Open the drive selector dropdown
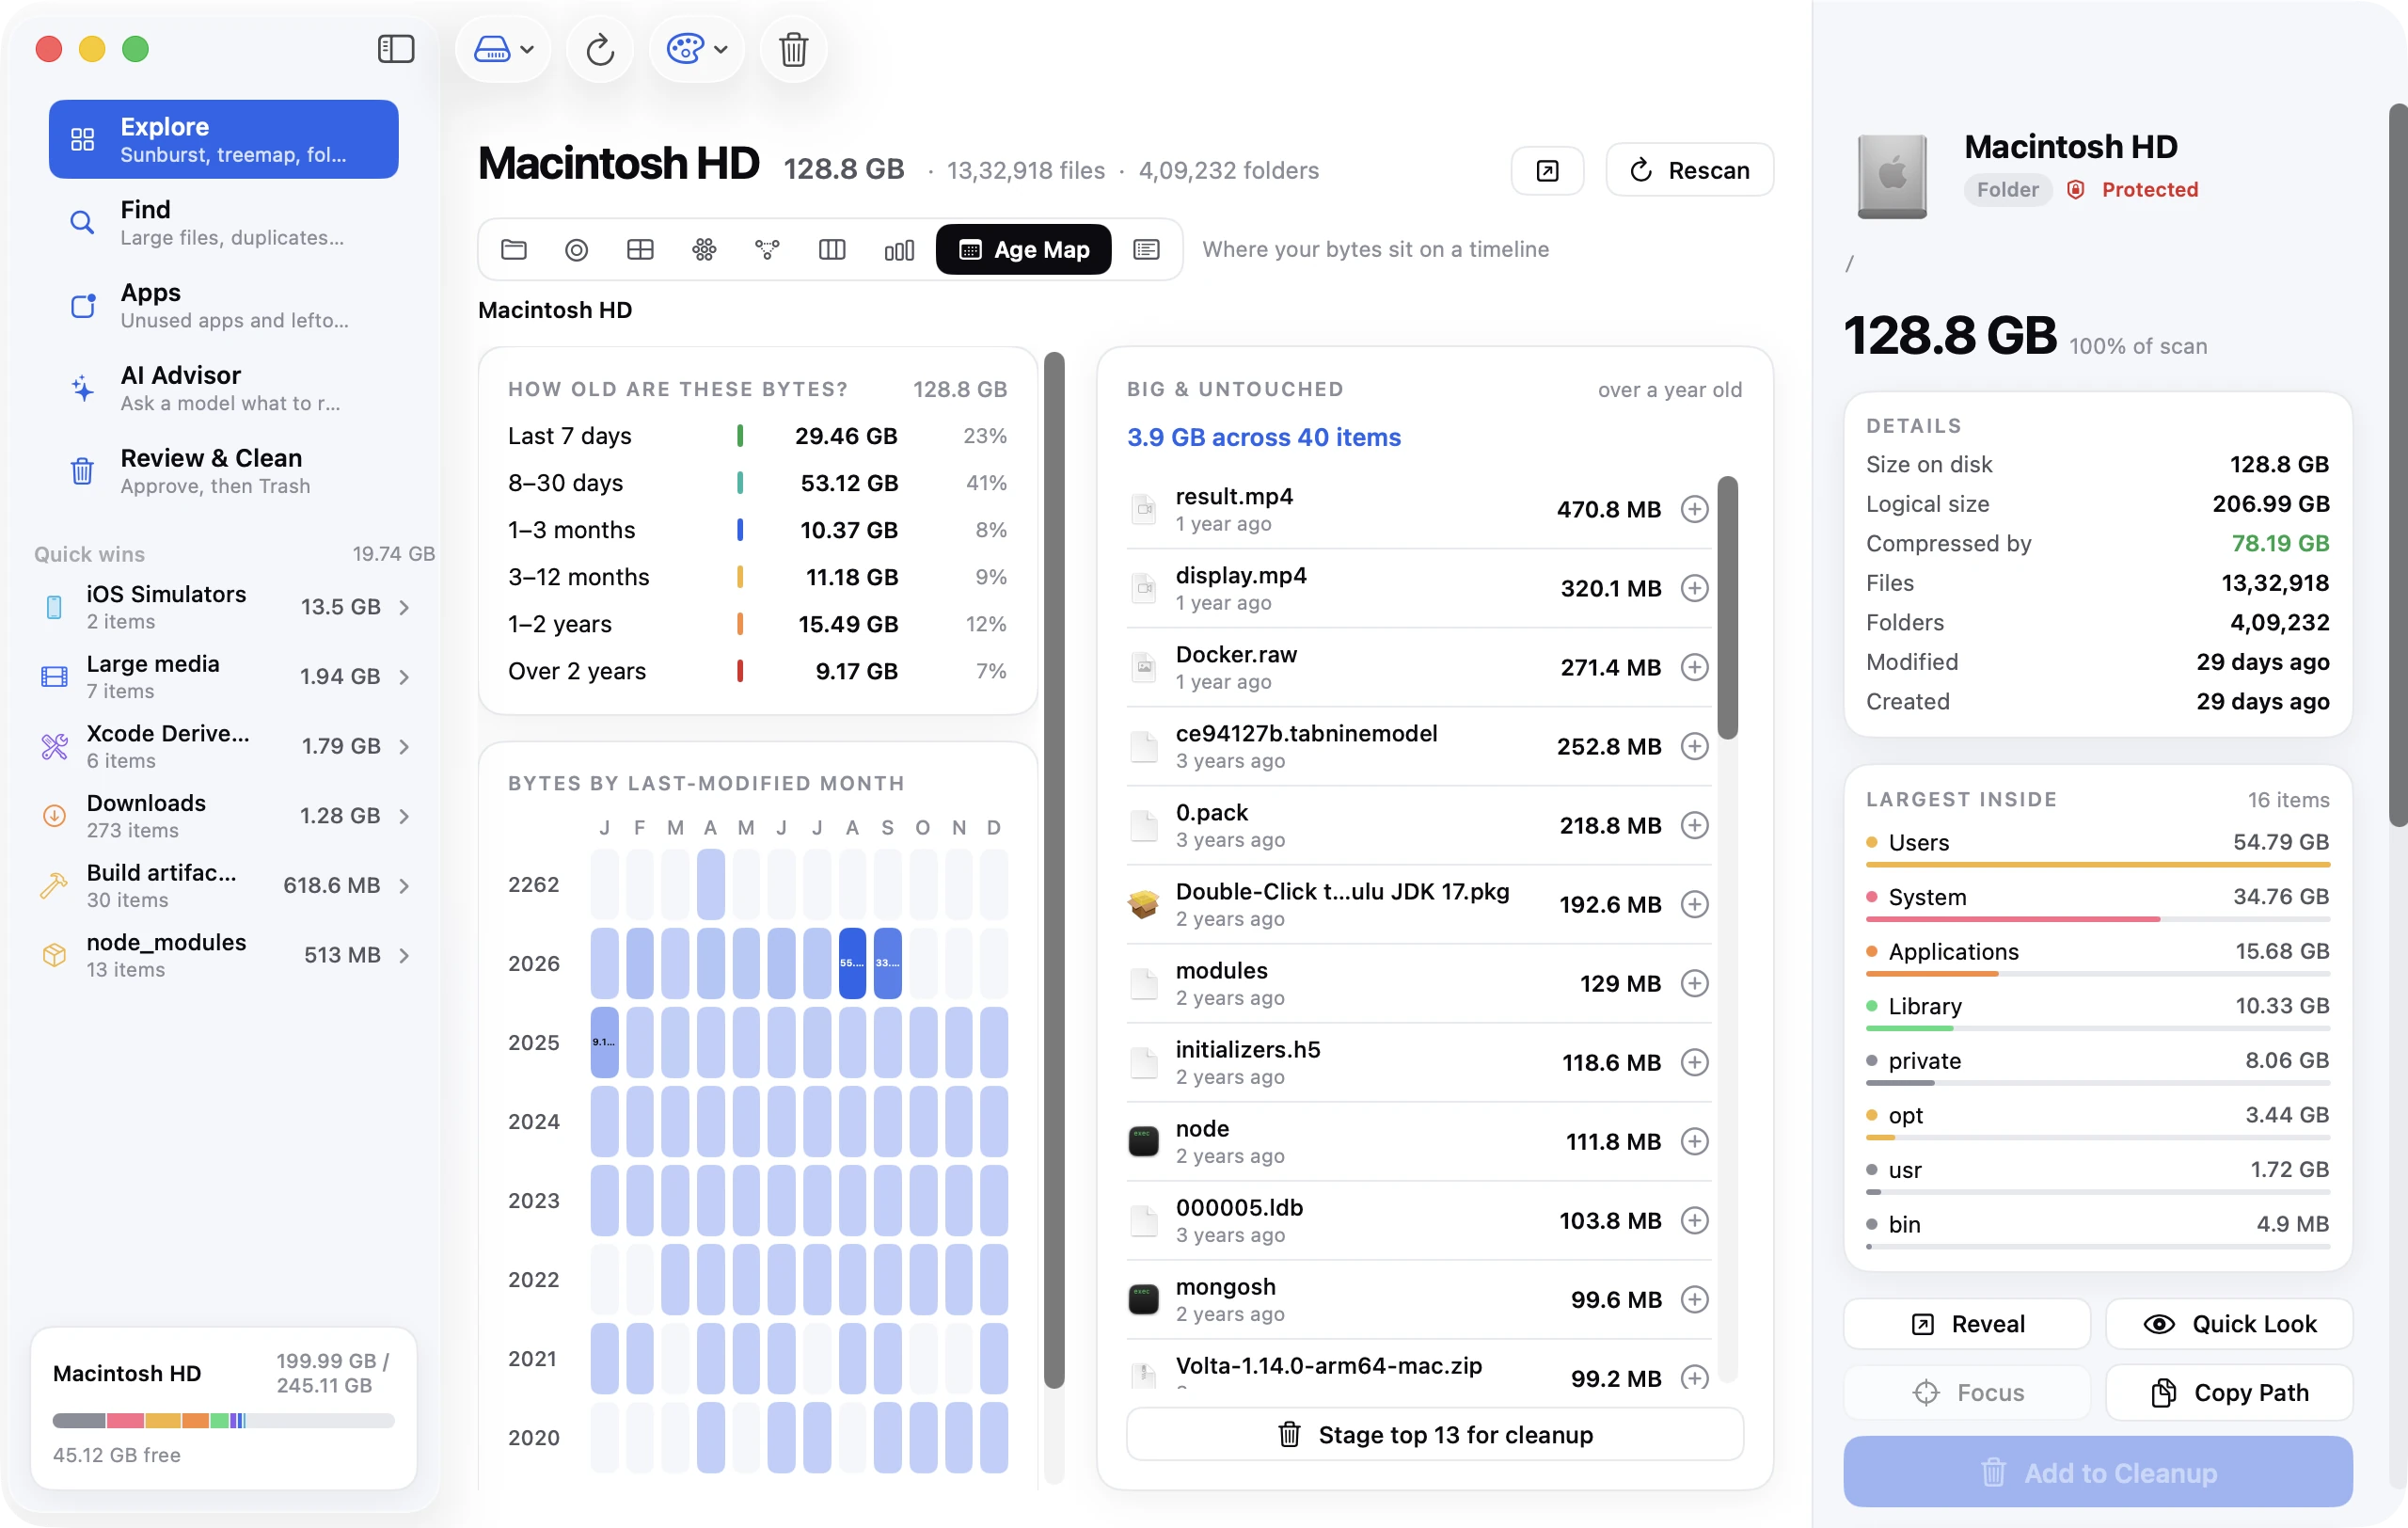Screen dimensions: 2408x1528 (503, 48)
